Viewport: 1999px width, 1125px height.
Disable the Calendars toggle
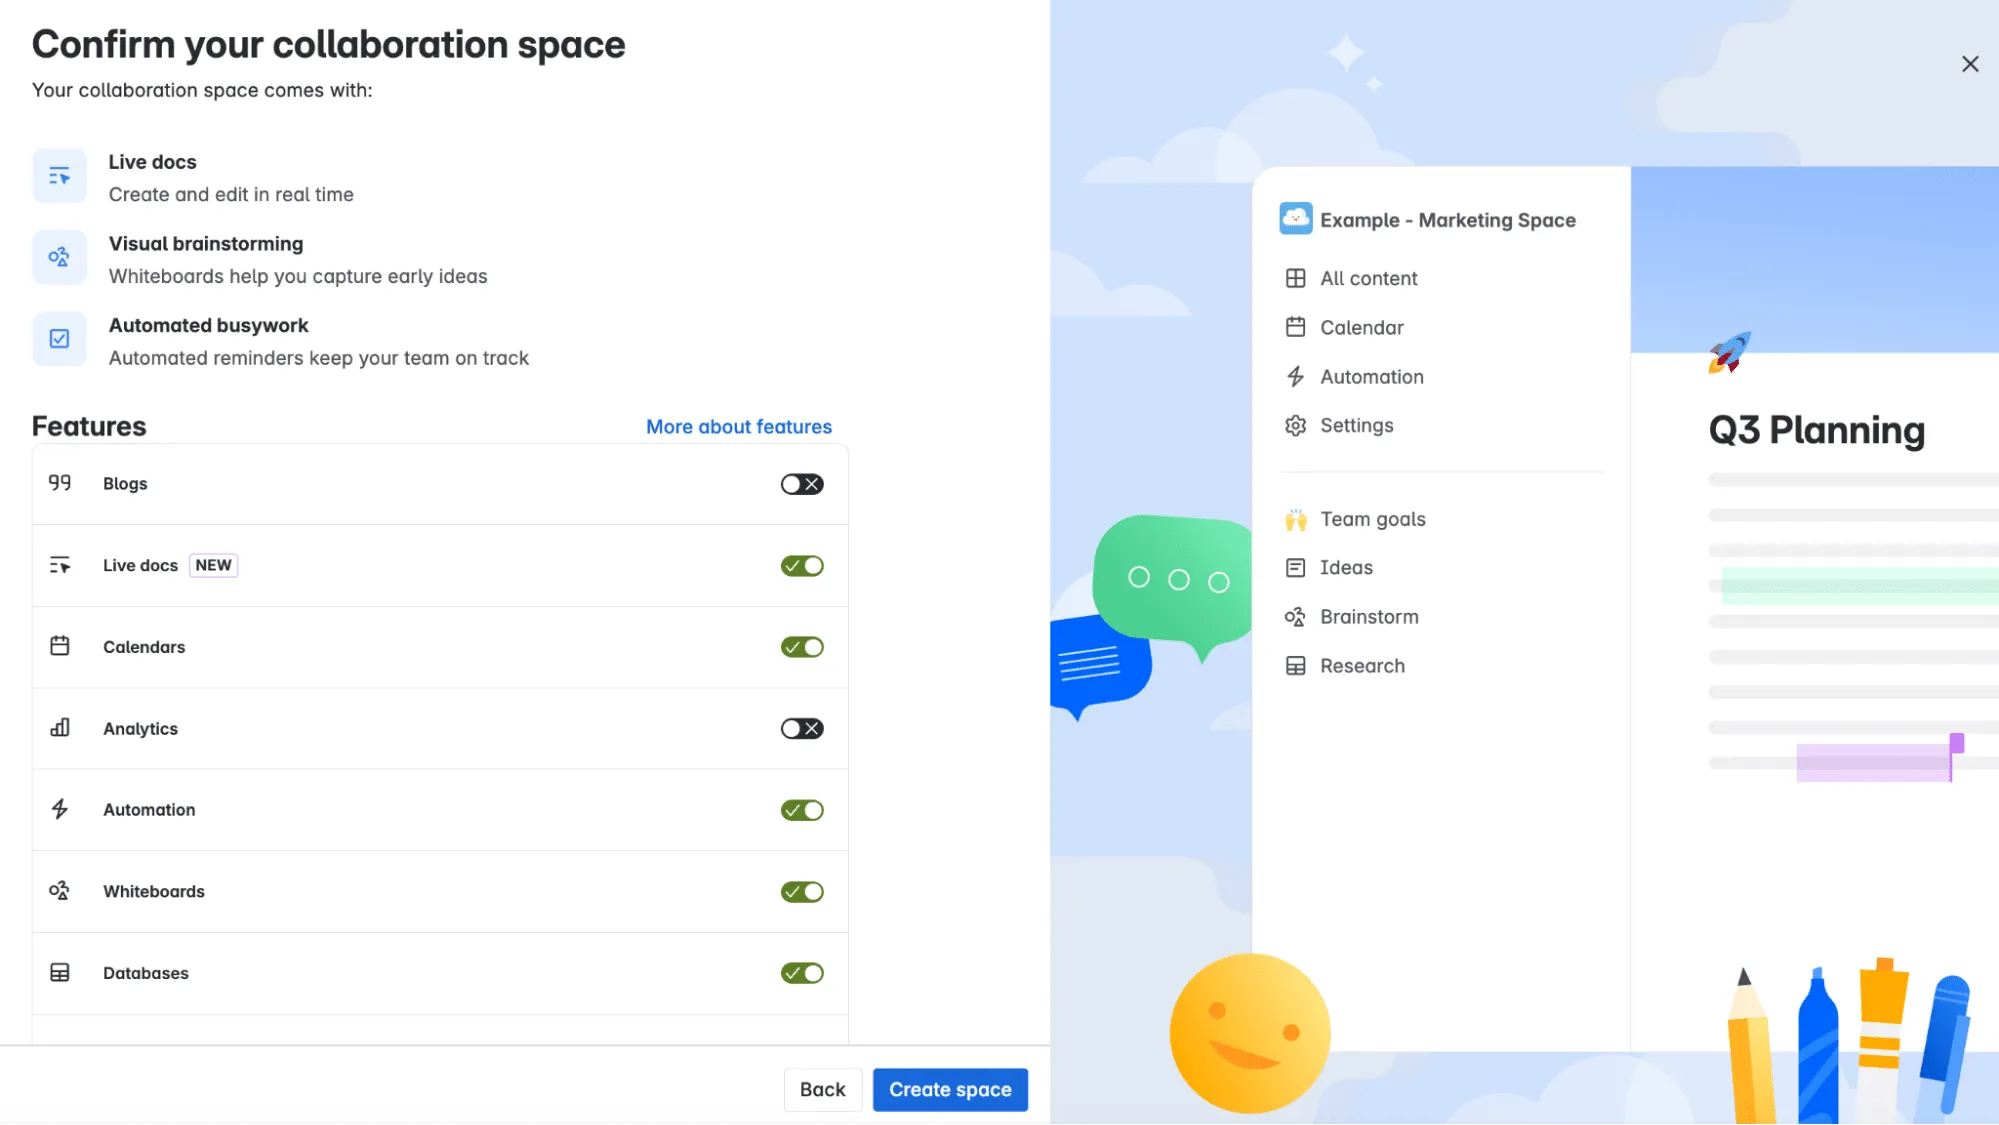coord(802,647)
